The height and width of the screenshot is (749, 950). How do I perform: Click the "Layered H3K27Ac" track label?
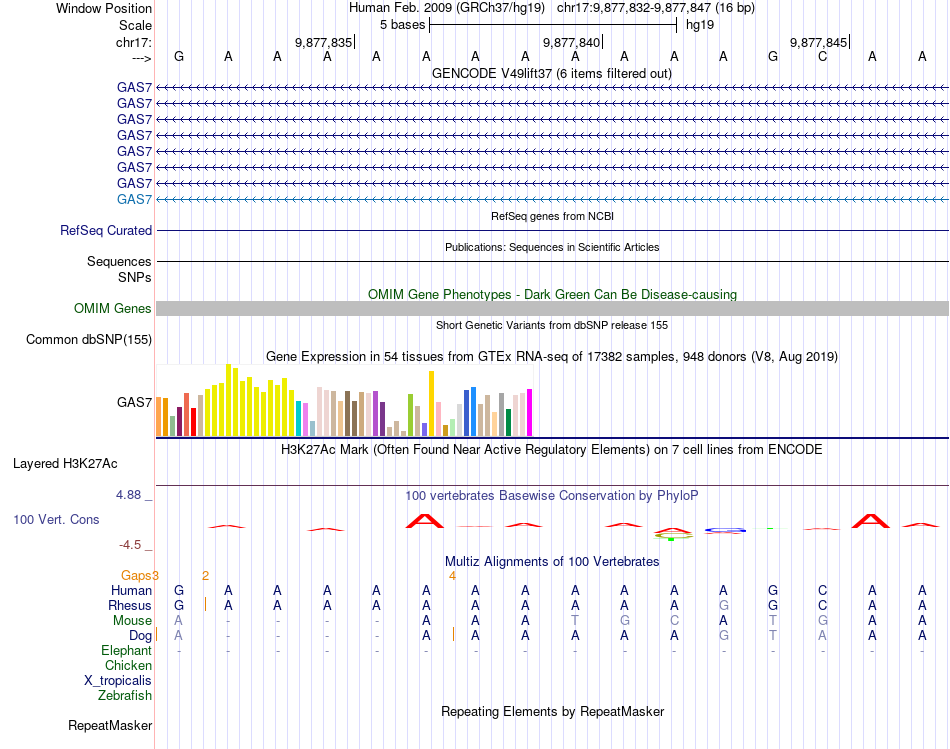coord(65,464)
